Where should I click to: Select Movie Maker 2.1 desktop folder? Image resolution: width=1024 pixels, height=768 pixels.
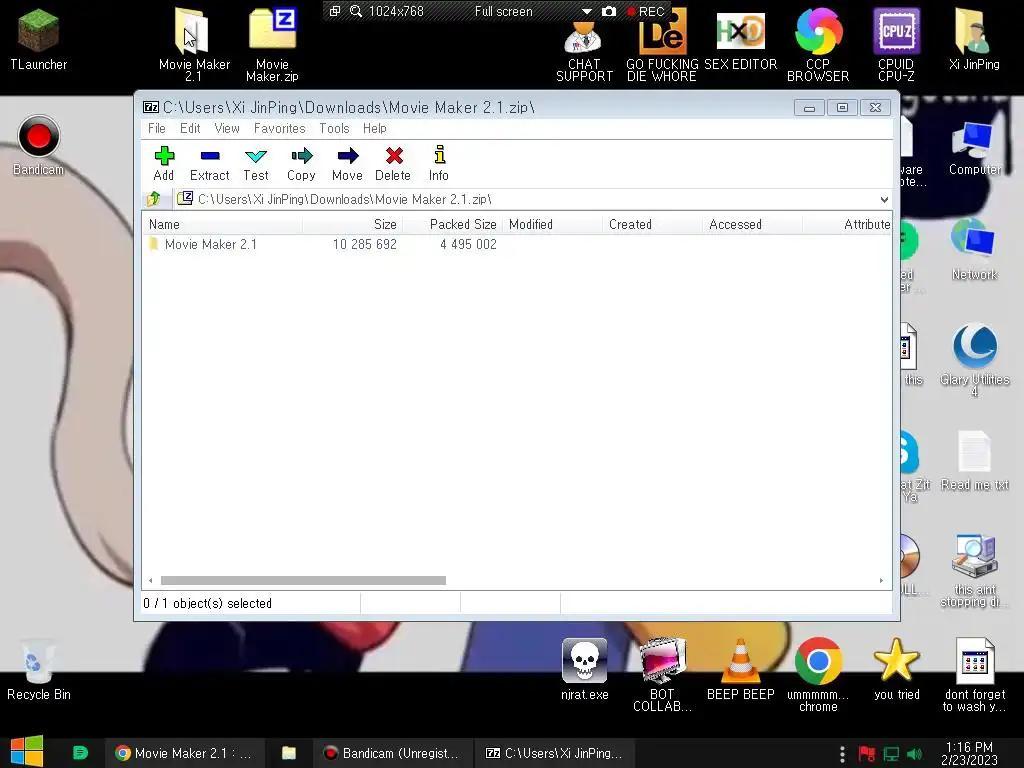coord(194,44)
